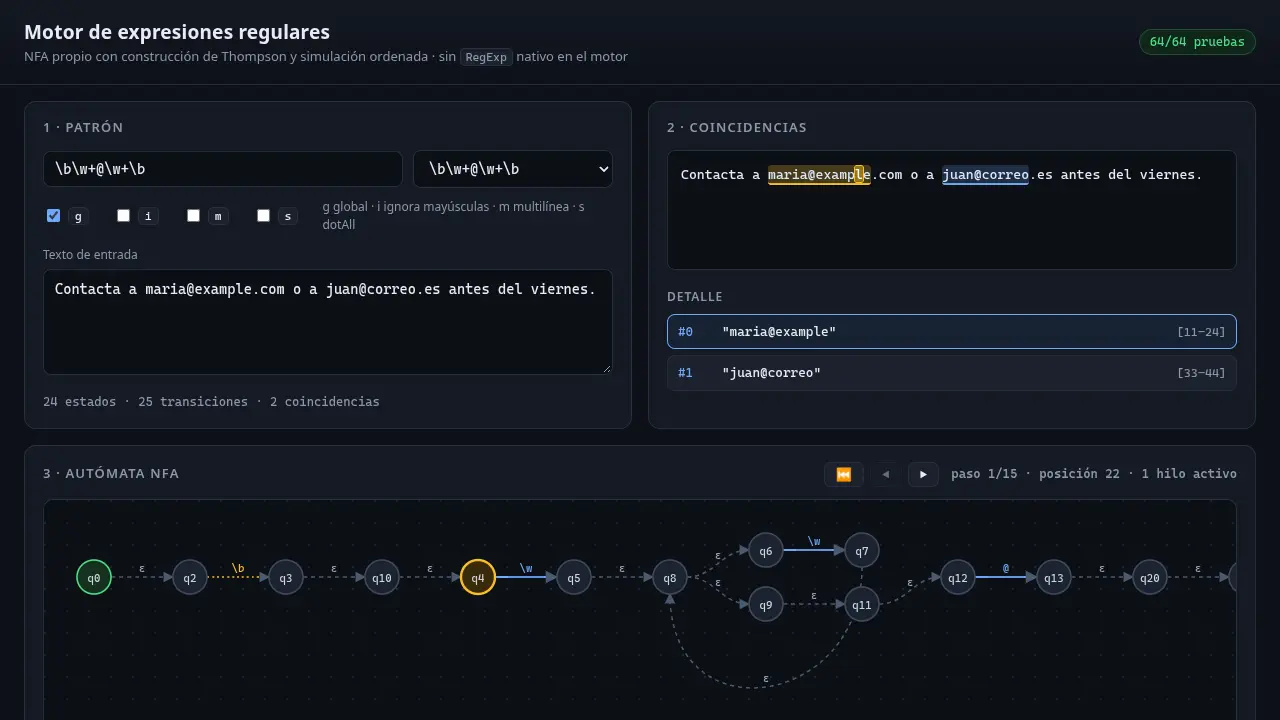Click the highlighted maria@example match in results

[819, 175]
